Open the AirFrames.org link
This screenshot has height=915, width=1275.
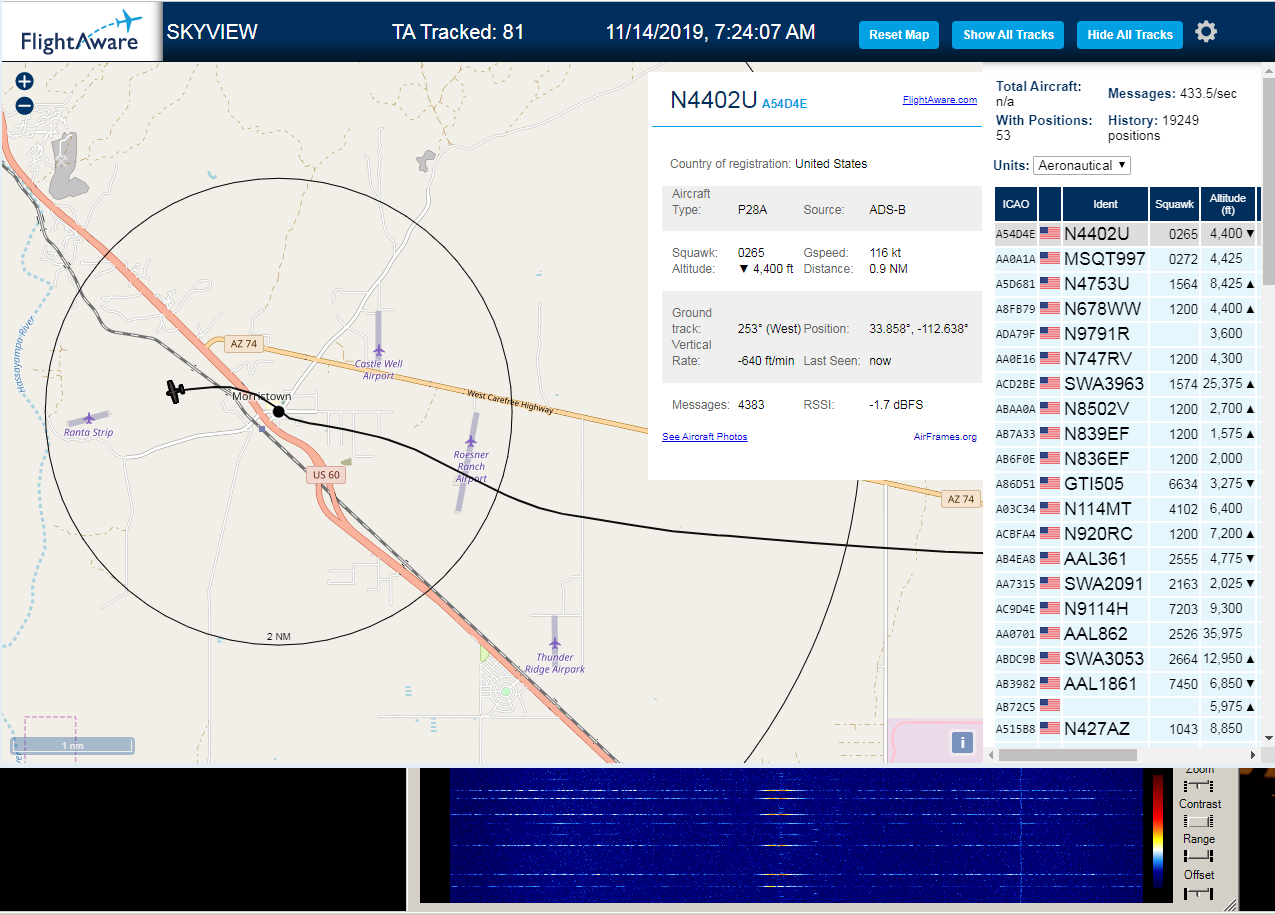pyautogui.click(x=945, y=437)
